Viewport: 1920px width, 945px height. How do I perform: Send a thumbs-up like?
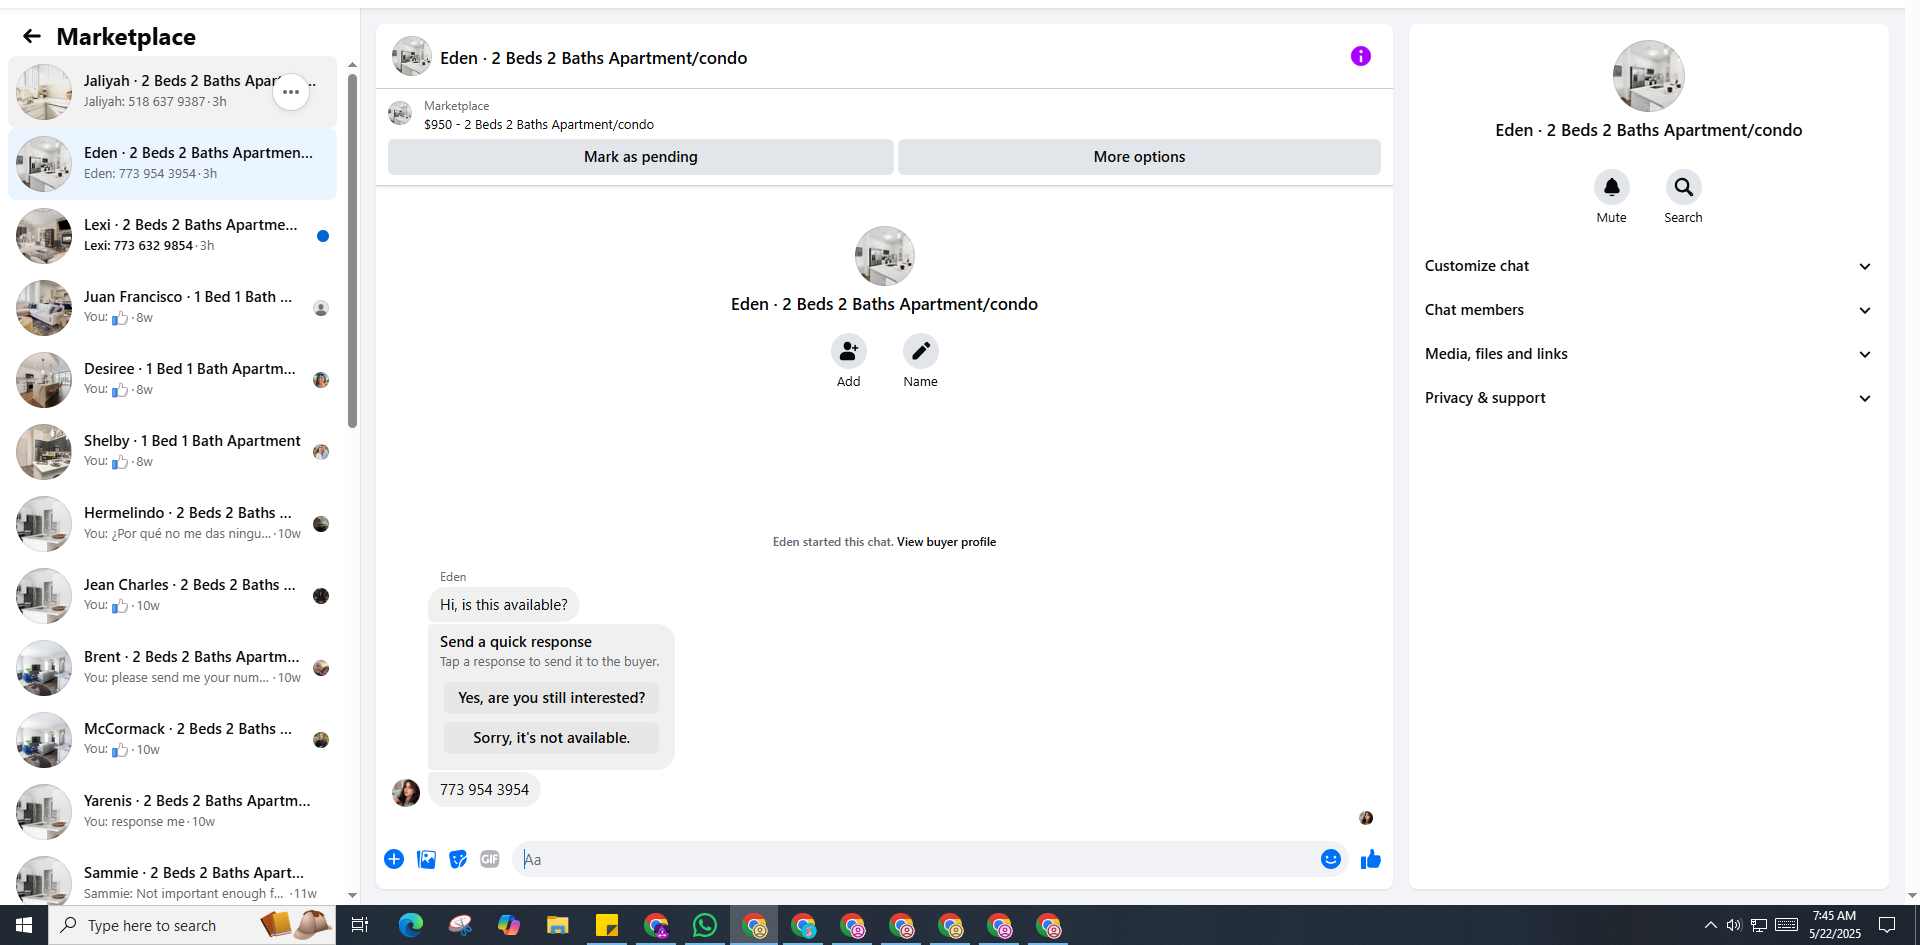1370,859
